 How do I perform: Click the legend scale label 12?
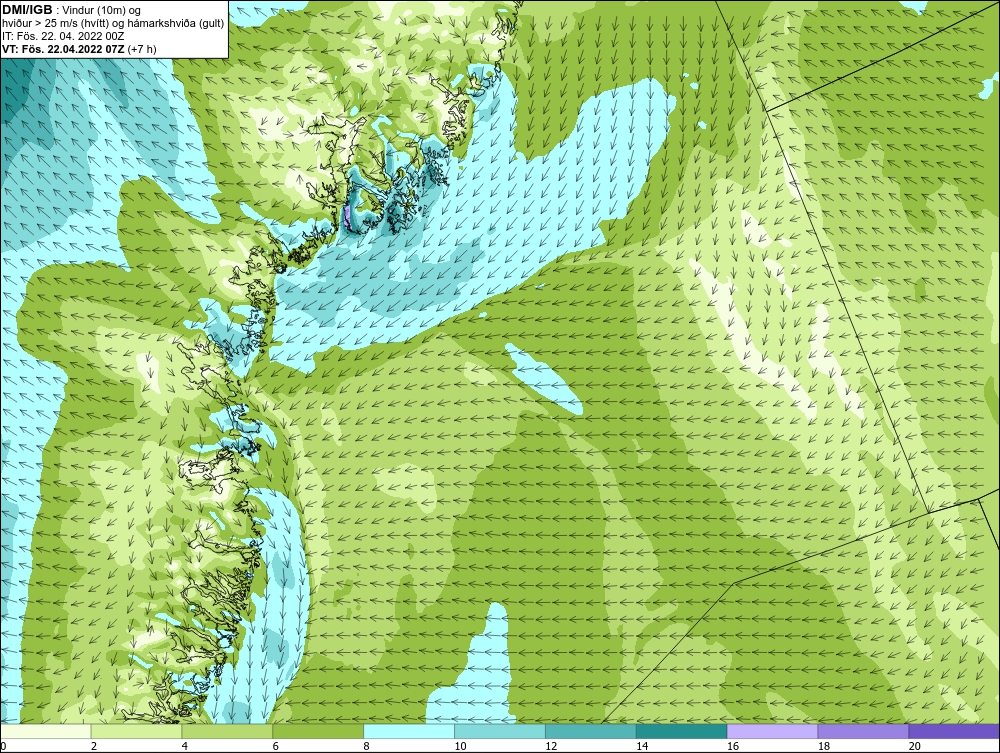[x=551, y=746]
